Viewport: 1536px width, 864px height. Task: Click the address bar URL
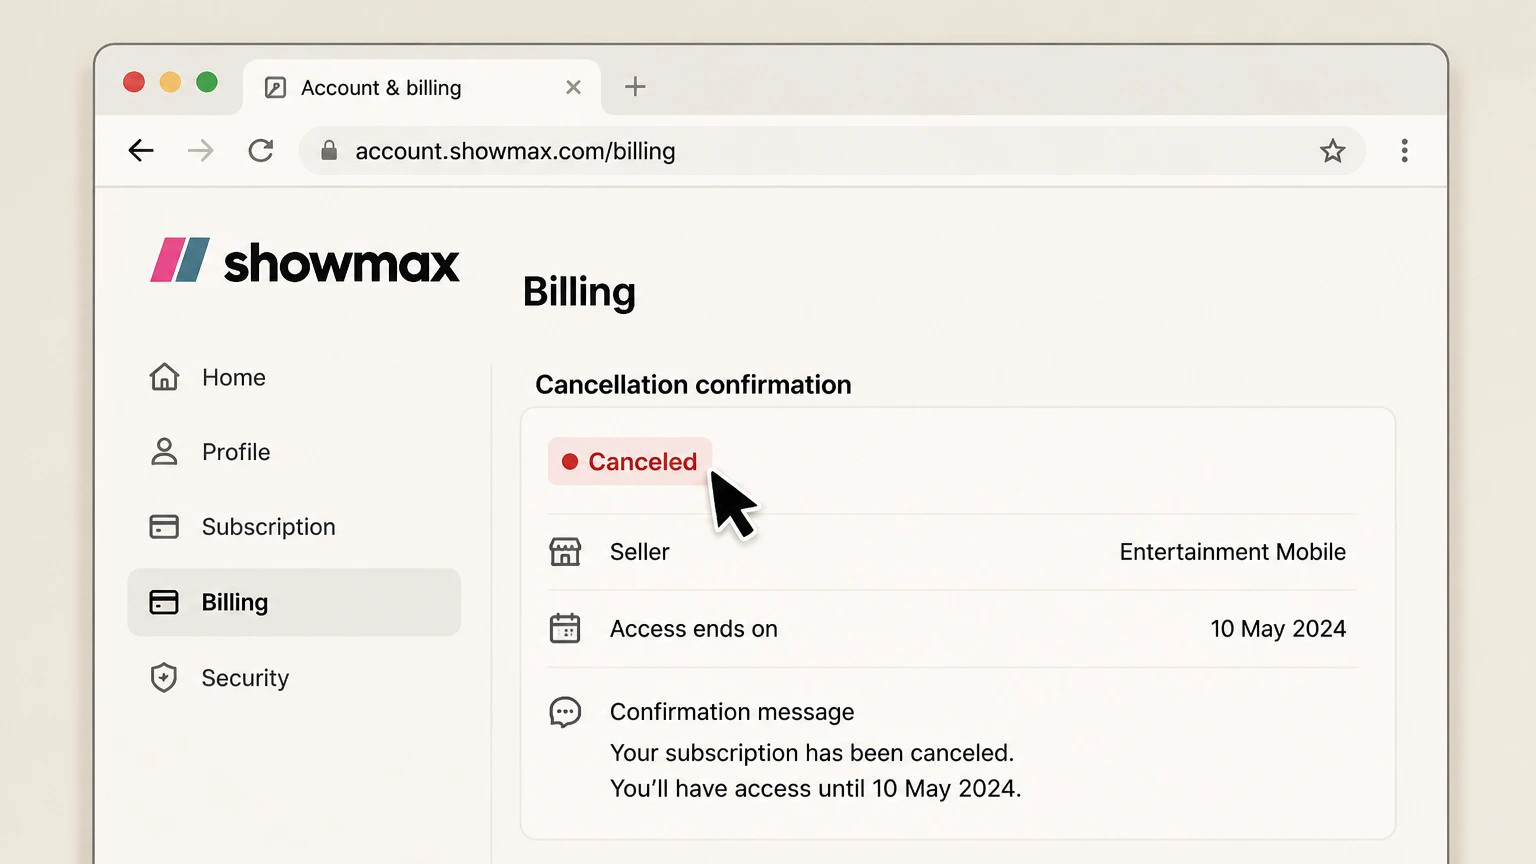pos(515,151)
